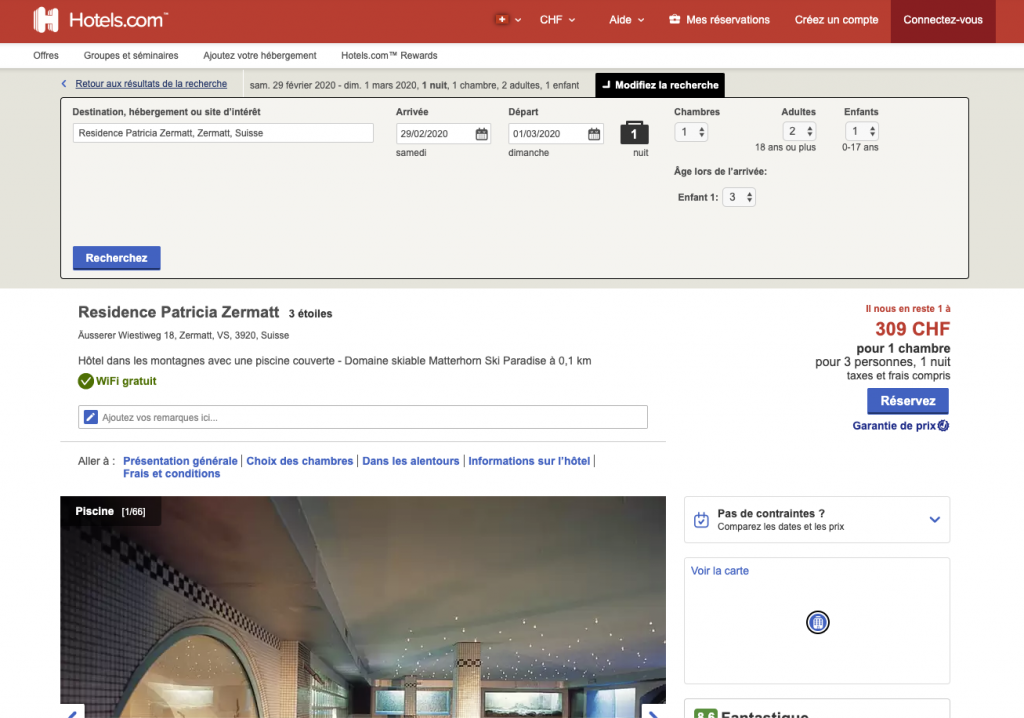This screenshot has height=718, width=1024.
Task: Click the 1 nuit night counter icon
Action: pyautogui.click(x=634, y=133)
